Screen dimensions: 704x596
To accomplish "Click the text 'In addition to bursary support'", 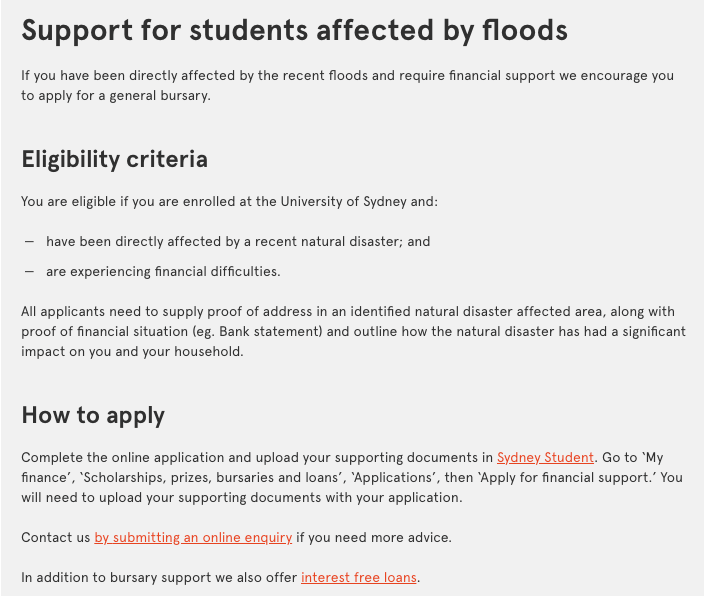I will point(116,578).
